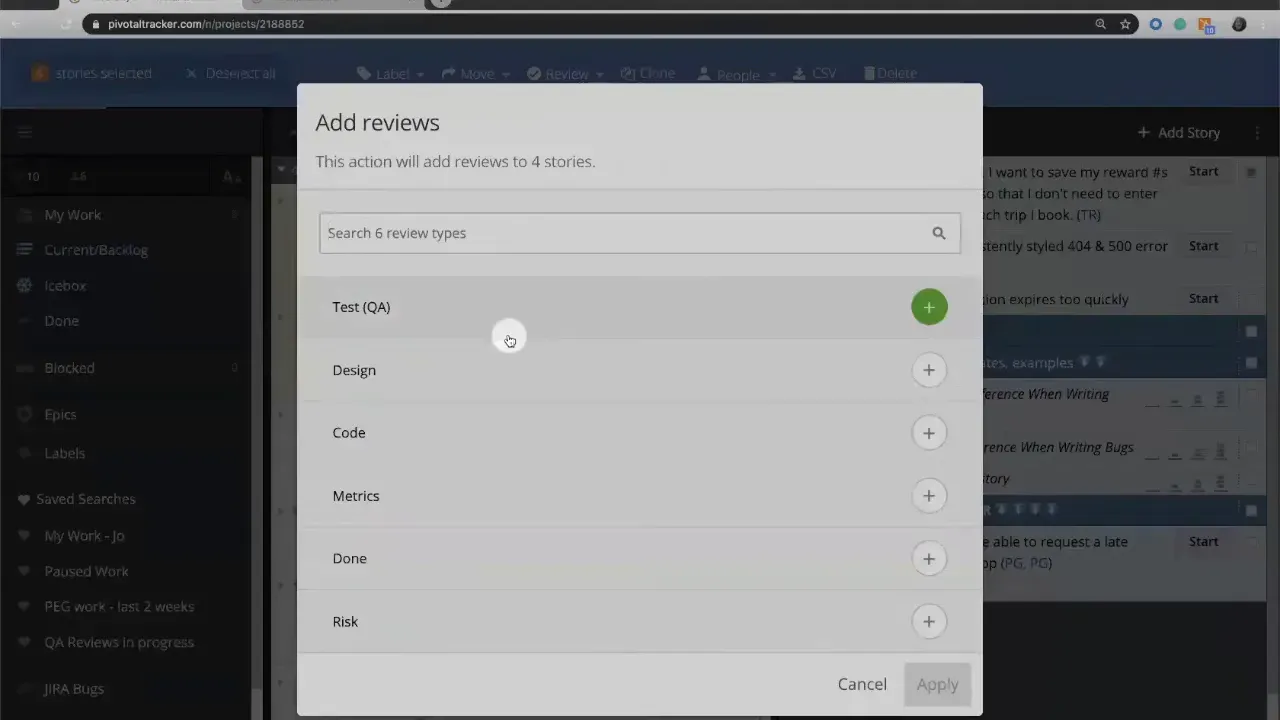
Task: Open the Icebox panel in the sidebar
Action: [65, 285]
